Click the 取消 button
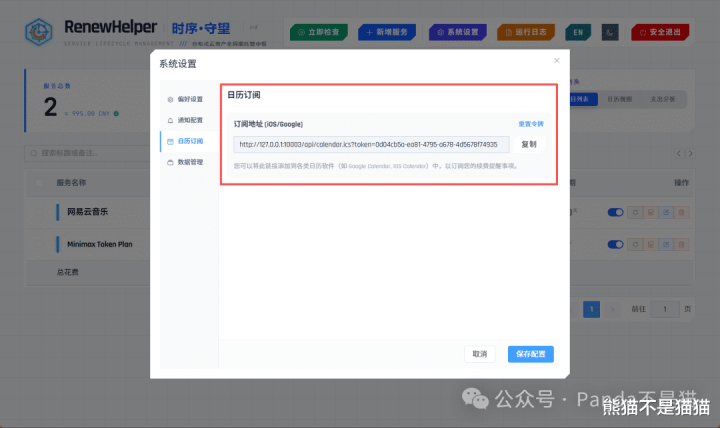 coord(479,354)
